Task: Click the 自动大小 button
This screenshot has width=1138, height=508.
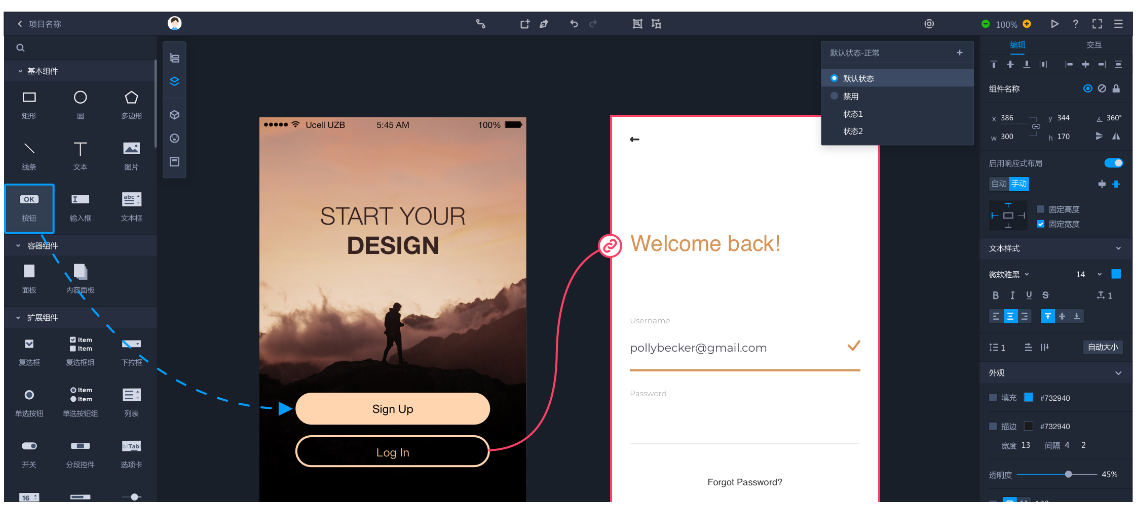Action: (1102, 347)
